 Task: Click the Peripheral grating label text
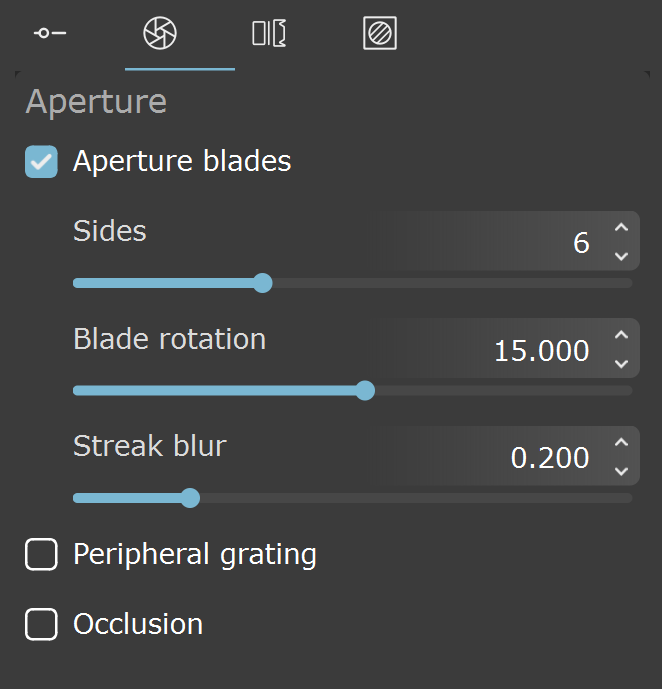[195, 555]
